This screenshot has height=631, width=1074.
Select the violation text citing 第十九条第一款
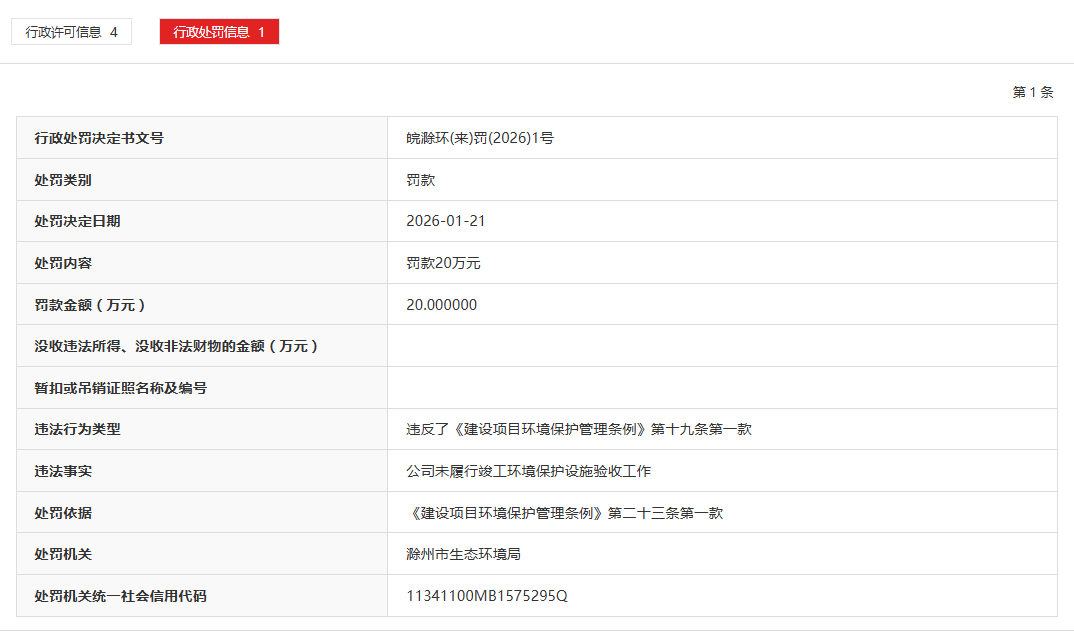click(x=579, y=430)
